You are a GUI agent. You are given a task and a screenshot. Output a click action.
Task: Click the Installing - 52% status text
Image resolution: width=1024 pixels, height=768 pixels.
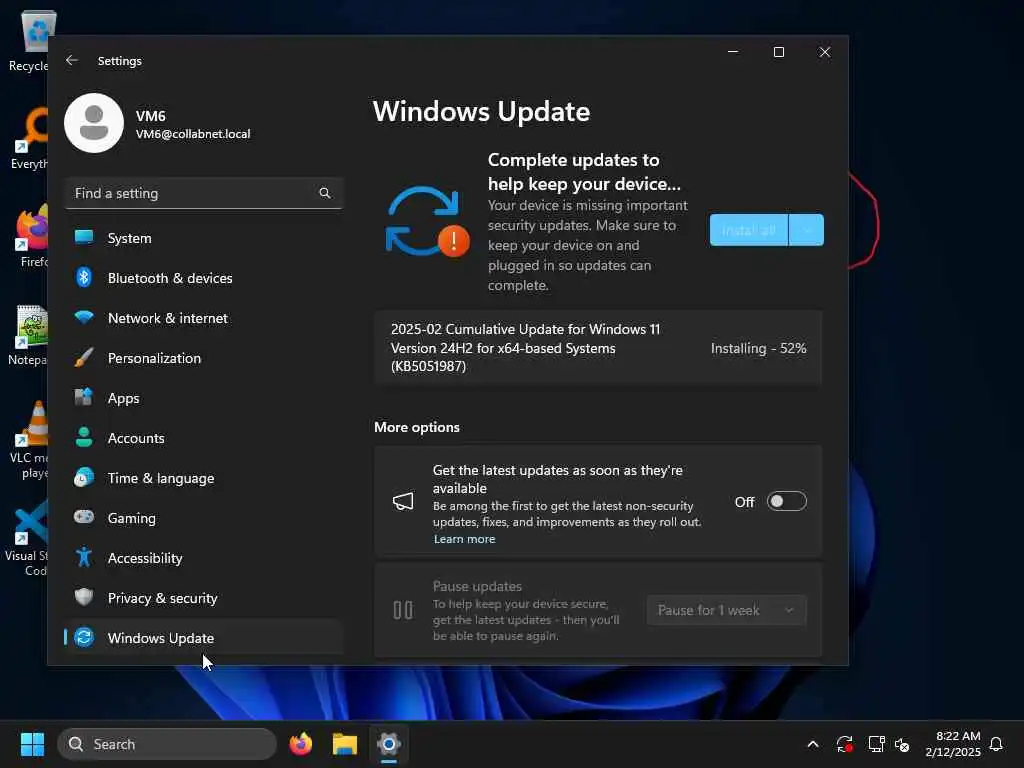click(758, 348)
